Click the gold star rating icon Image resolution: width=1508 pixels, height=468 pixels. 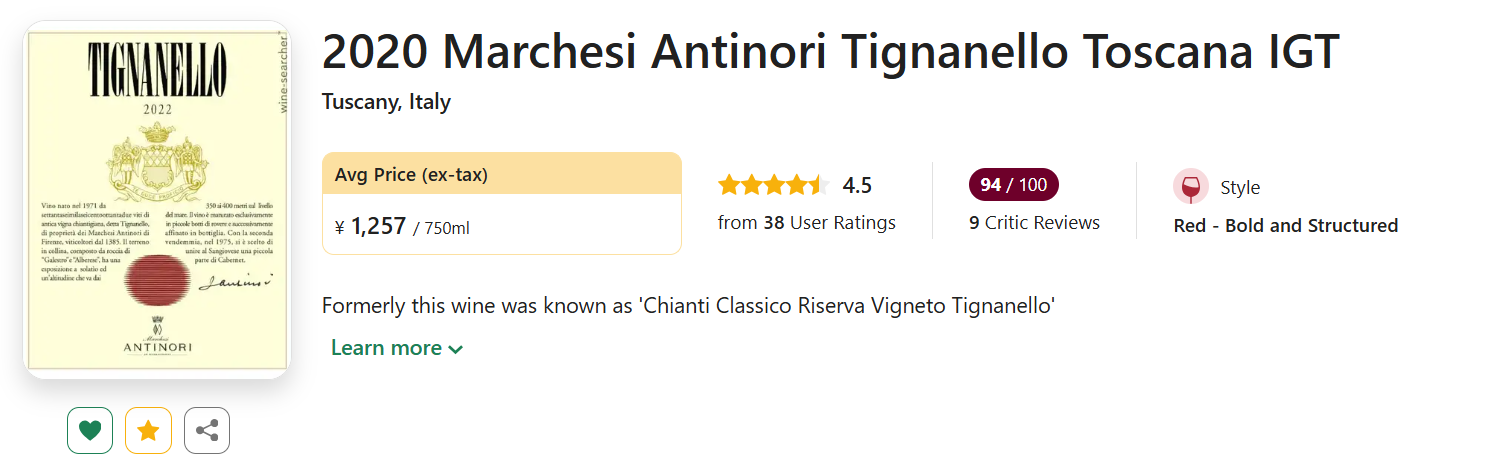click(148, 431)
